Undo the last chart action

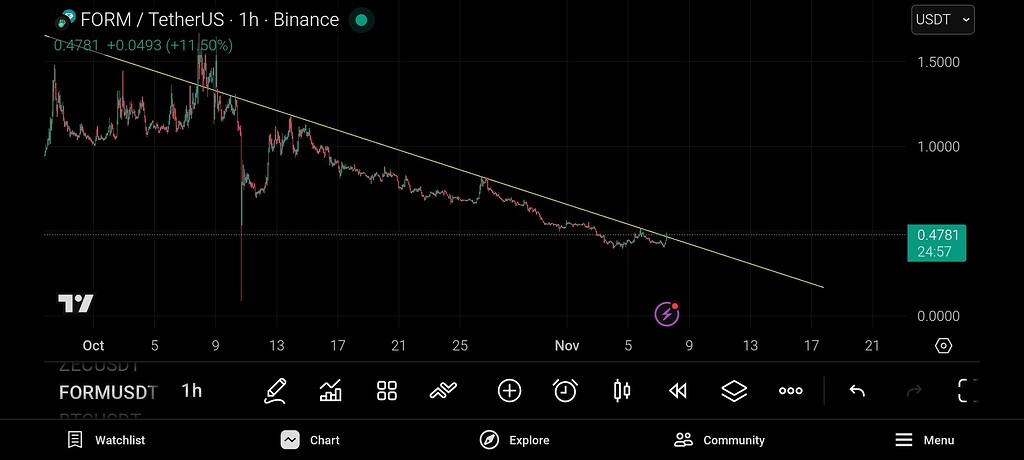point(857,391)
